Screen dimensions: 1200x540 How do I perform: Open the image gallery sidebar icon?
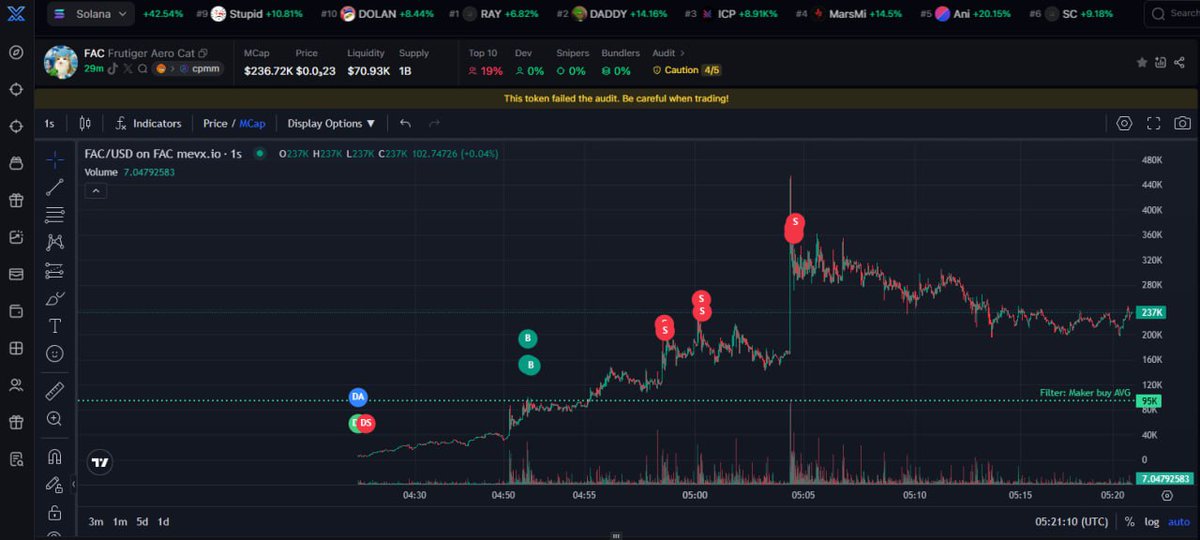[x=16, y=237]
